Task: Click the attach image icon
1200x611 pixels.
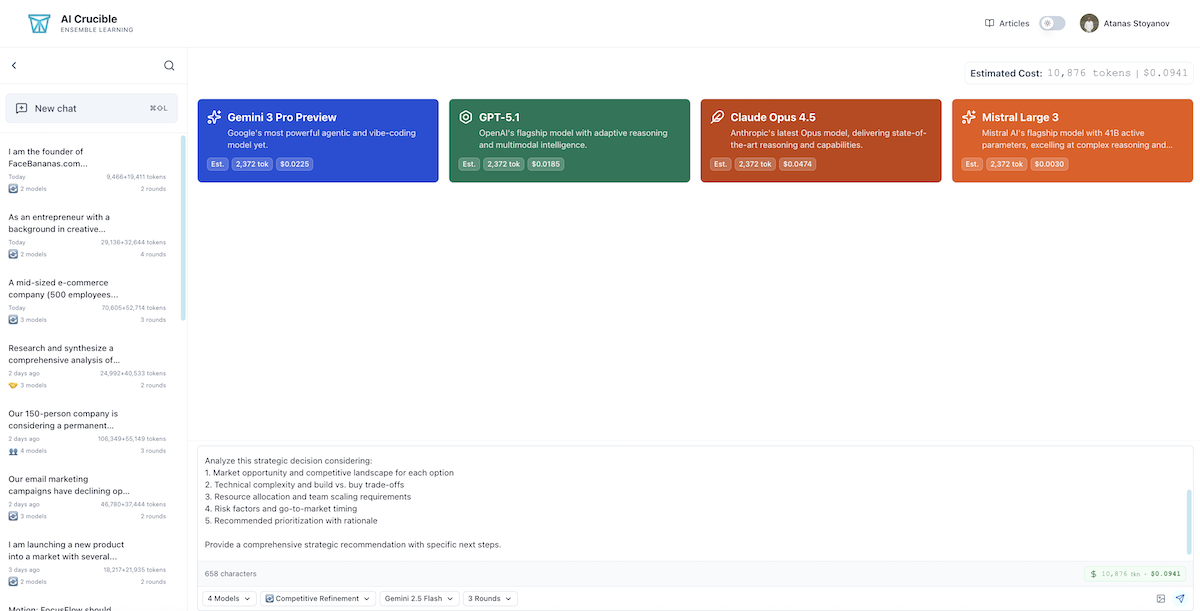Action: (1161, 598)
